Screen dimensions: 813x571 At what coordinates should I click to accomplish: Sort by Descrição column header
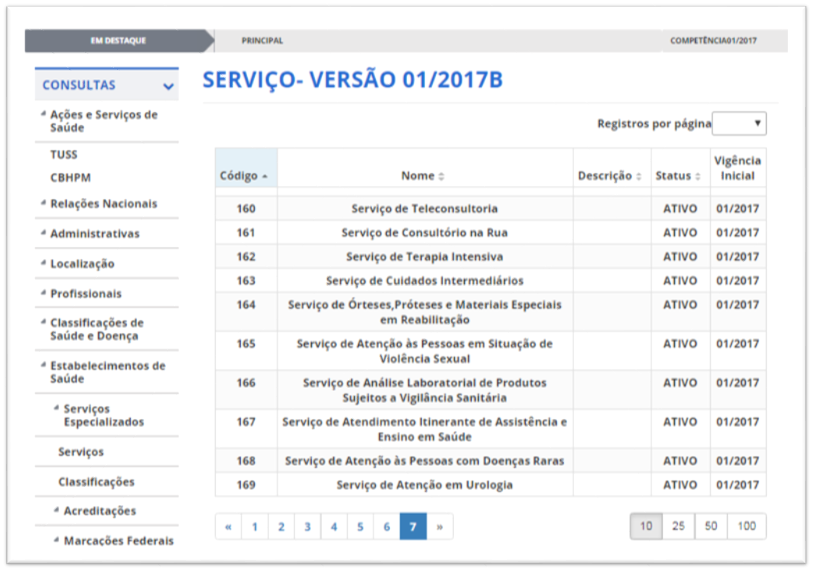tap(610, 176)
